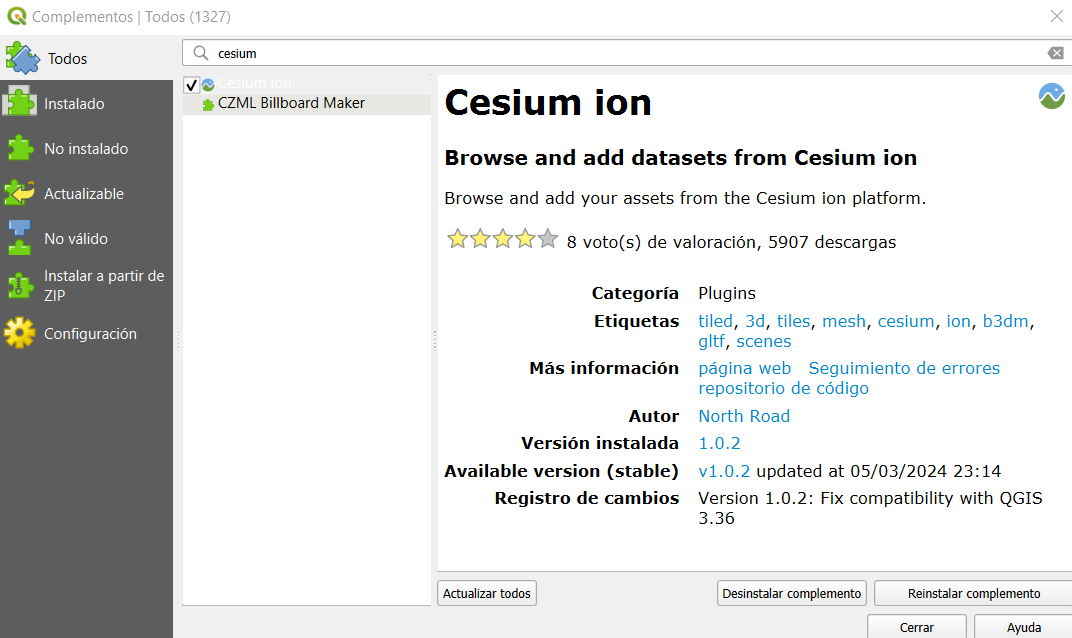
Task: Open the 'tiled' tag link
Action: (x=715, y=321)
